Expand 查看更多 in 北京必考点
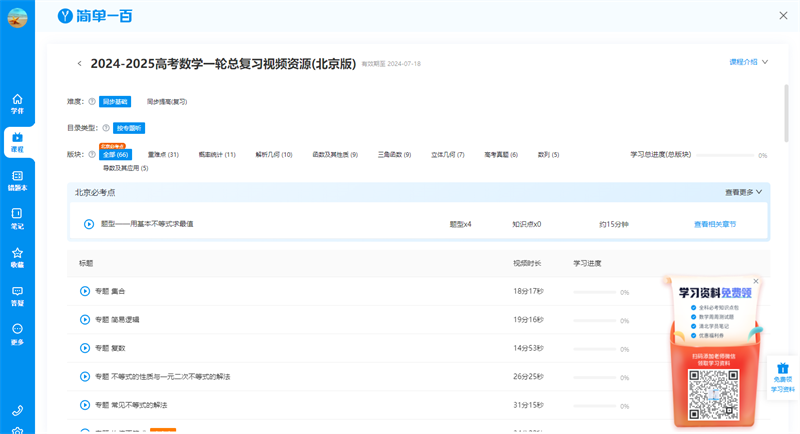Viewport: 800px width, 434px height. (x=743, y=192)
